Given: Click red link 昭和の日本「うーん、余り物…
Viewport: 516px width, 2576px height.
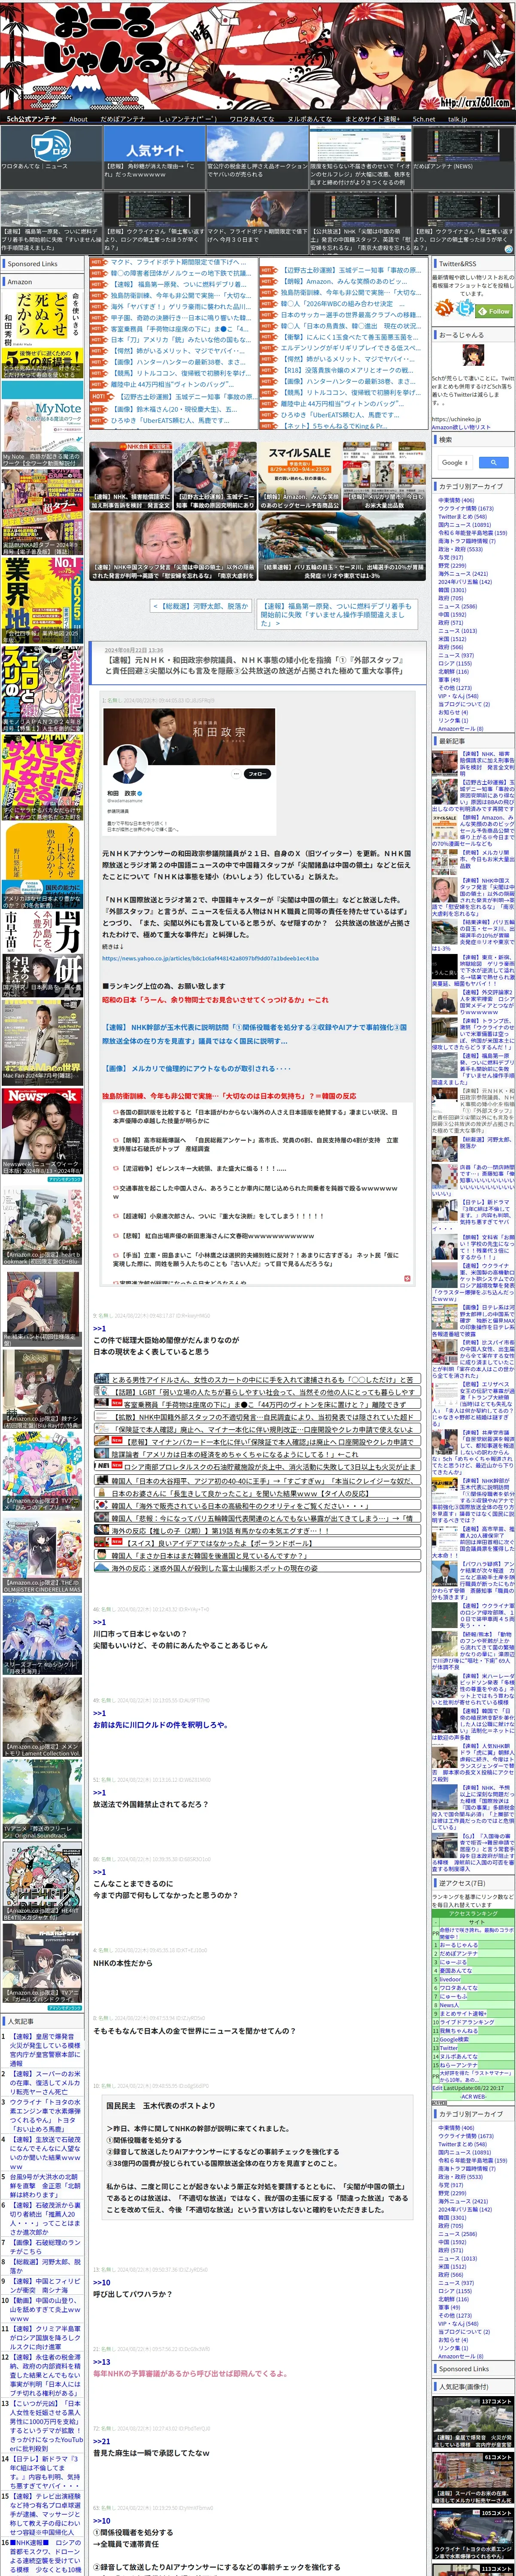Looking at the screenshot, I should click(215, 1000).
